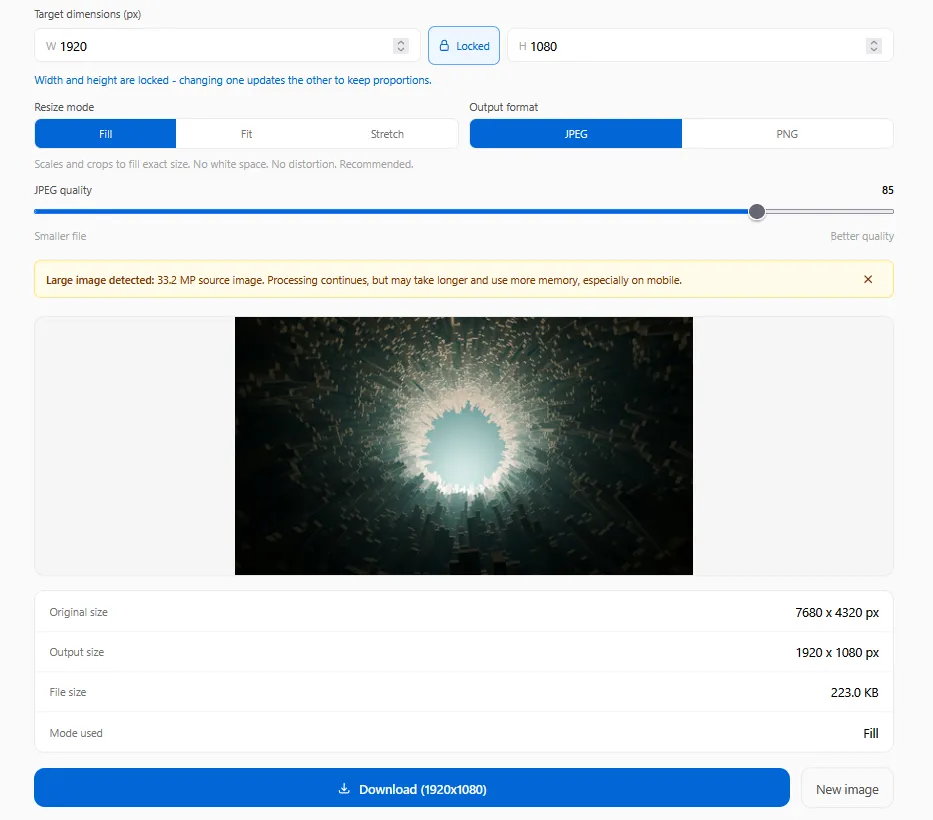Click the New image button
This screenshot has height=820, width=933.
(847, 789)
